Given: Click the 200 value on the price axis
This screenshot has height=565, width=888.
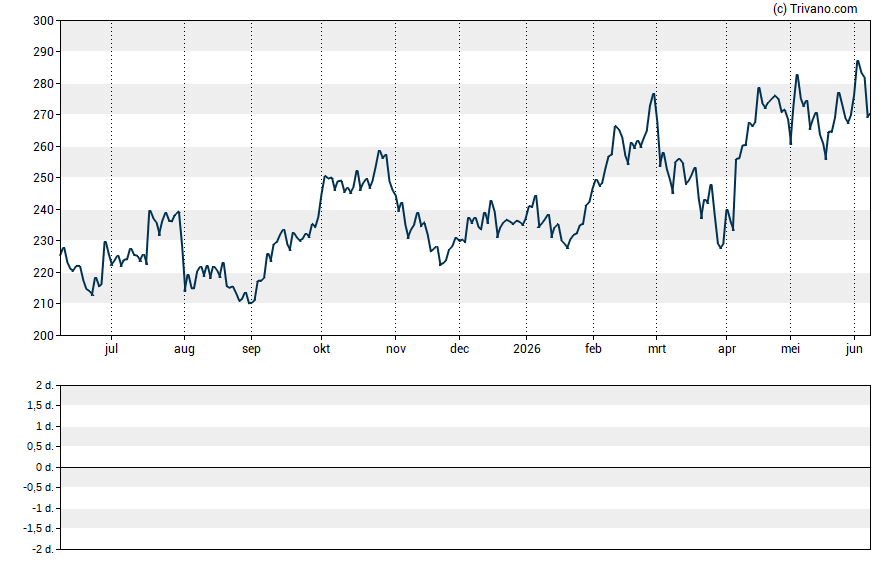Looking at the screenshot, I should 44,335.
